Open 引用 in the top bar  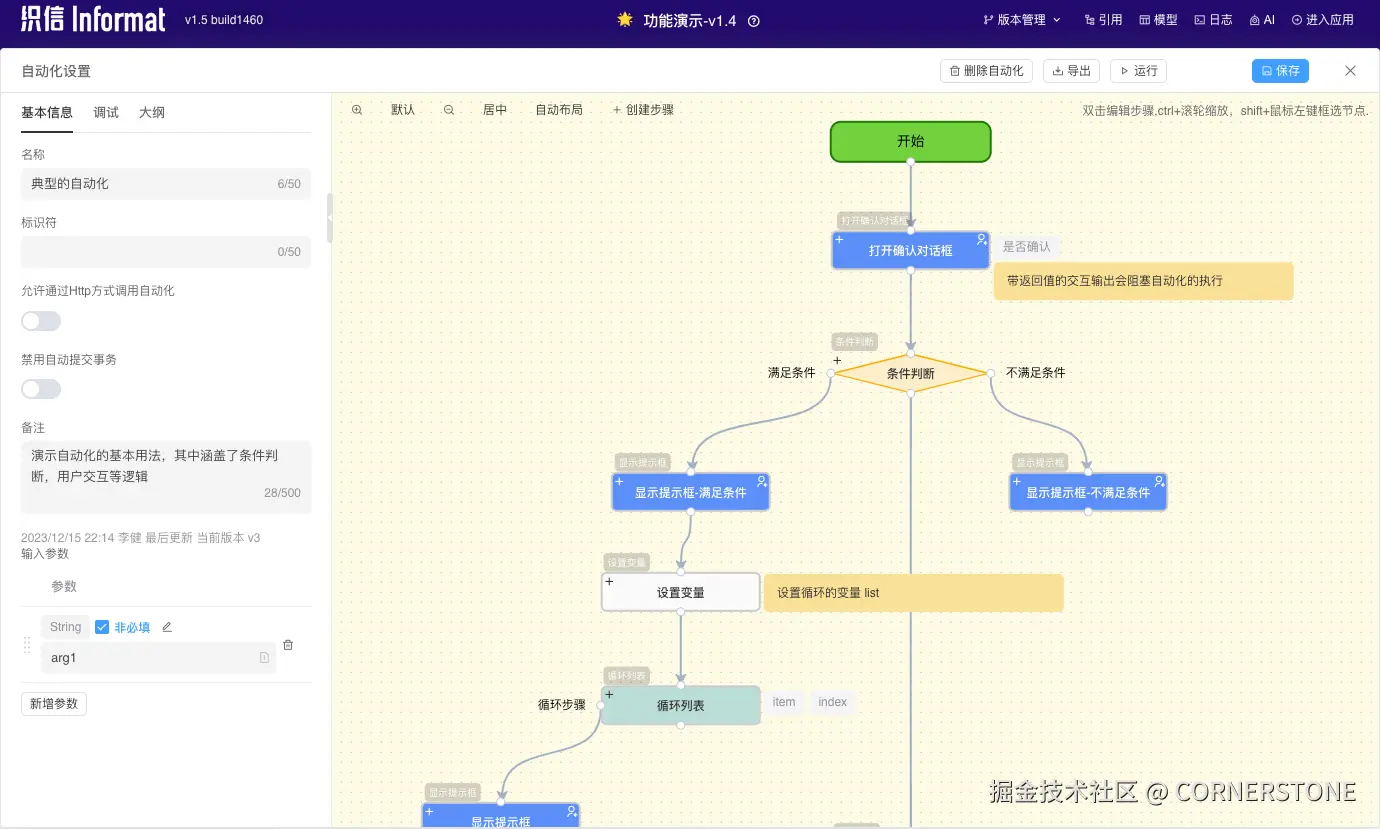[1103, 20]
